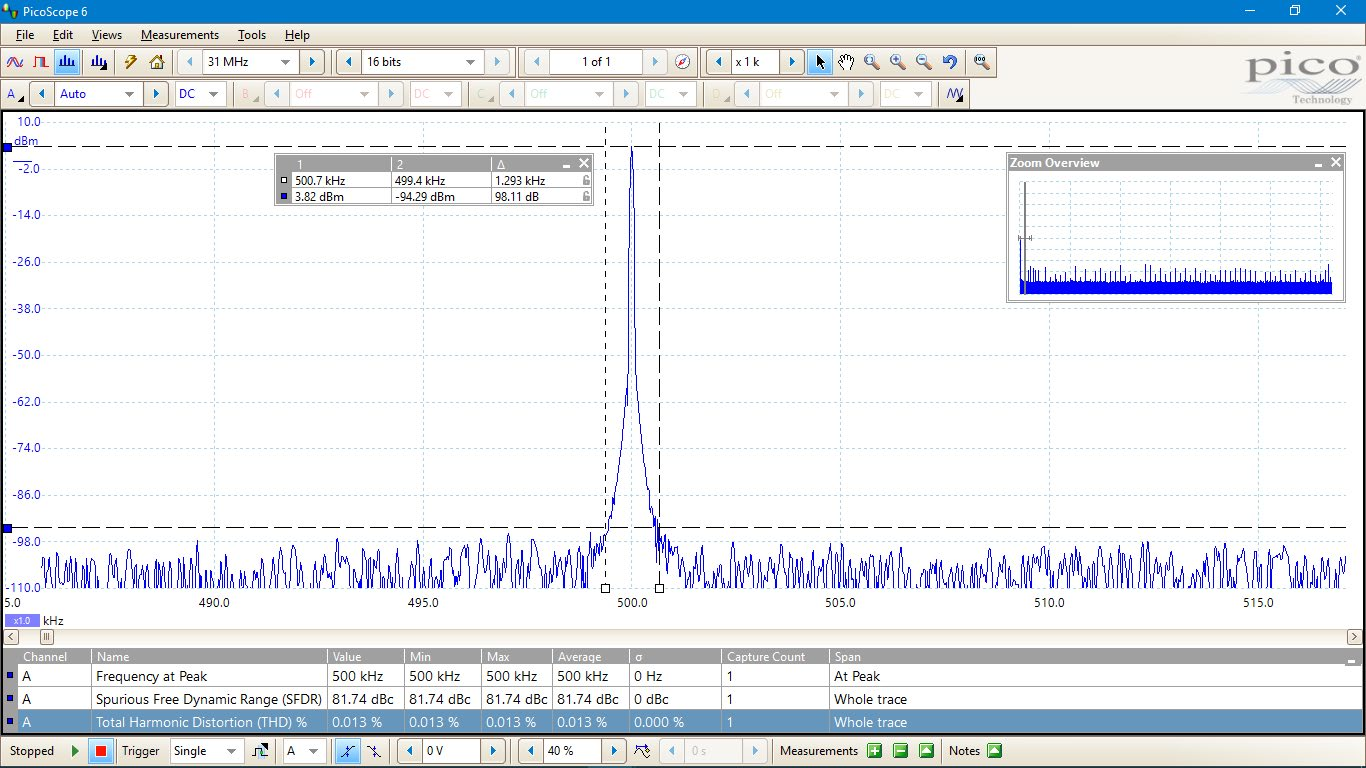Open the 31 MHz frequency range dropdown
This screenshot has width=1366, height=768.
pyautogui.click(x=285, y=62)
